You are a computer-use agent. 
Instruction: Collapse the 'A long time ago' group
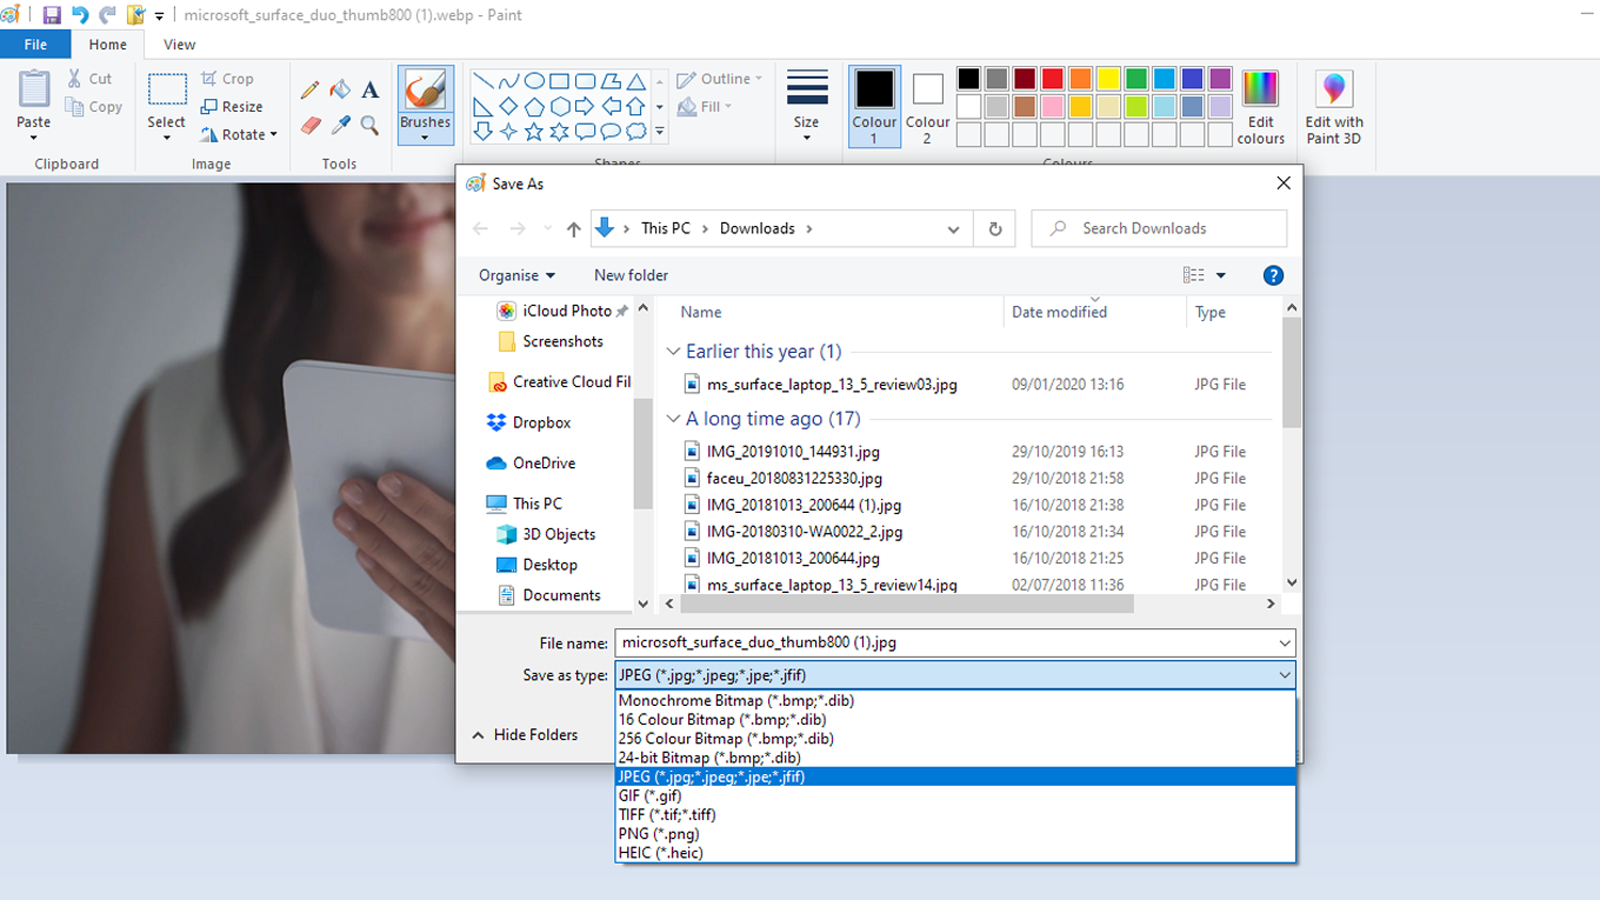[673, 418]
